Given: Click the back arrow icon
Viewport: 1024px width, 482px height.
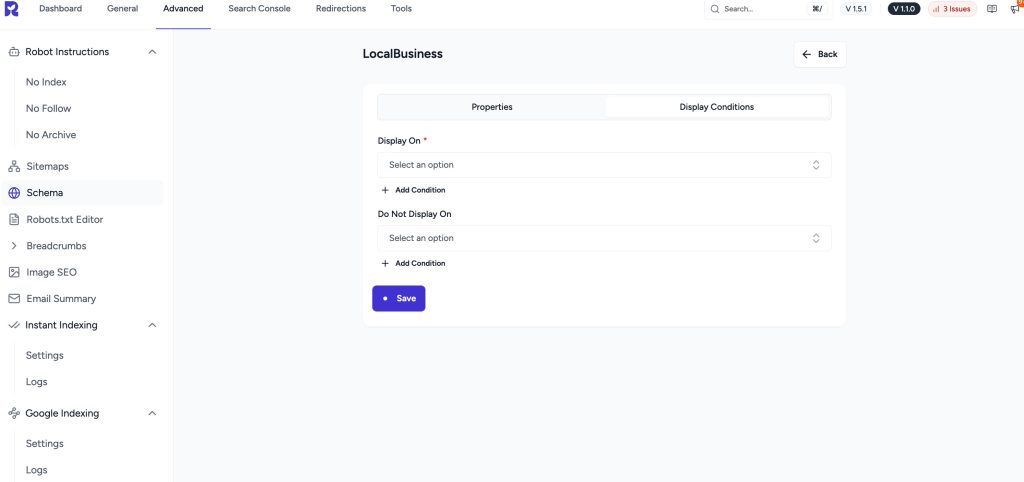Looking at the screenshot, I should click(807, 54).
